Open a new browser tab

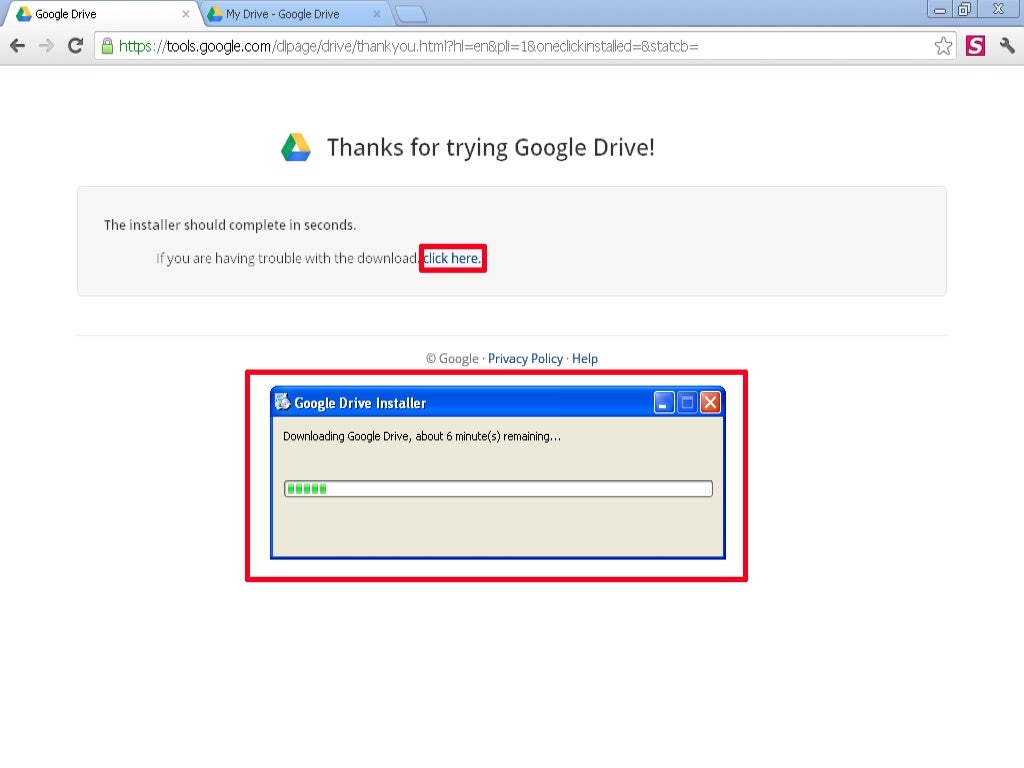click(411, 14)
